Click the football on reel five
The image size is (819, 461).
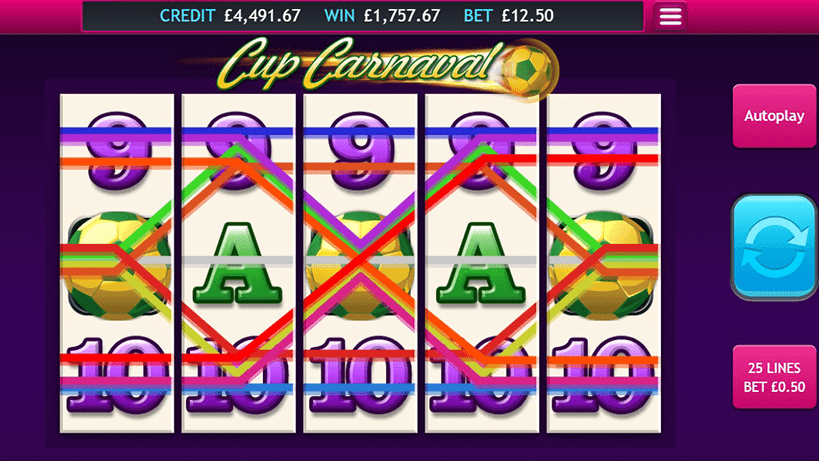pos(603,265)
